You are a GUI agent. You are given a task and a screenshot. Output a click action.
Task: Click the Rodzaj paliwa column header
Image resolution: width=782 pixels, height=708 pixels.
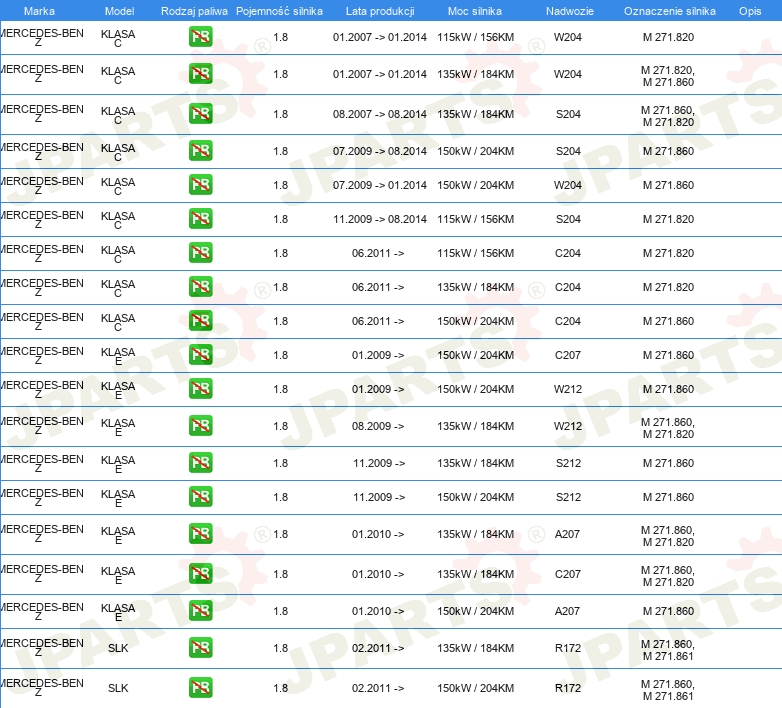[194, 10]
